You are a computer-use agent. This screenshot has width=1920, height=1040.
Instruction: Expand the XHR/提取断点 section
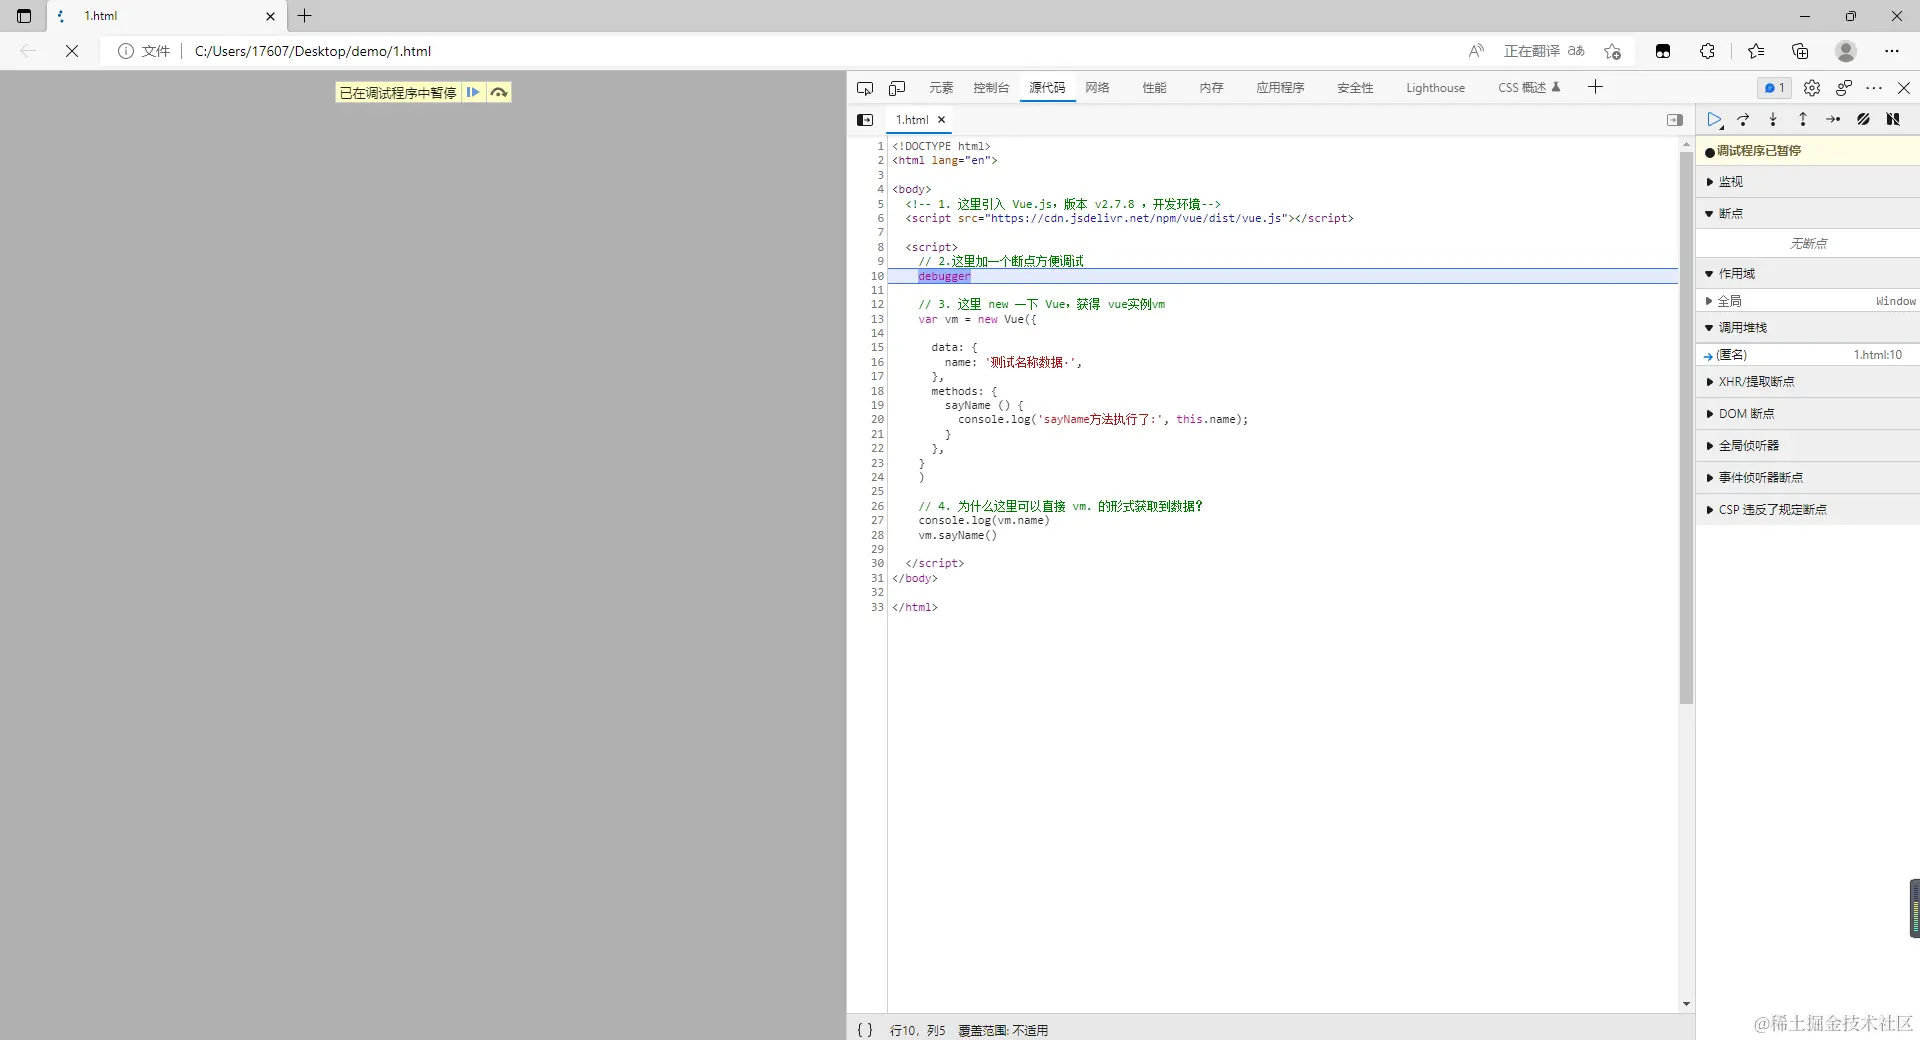1807,382
